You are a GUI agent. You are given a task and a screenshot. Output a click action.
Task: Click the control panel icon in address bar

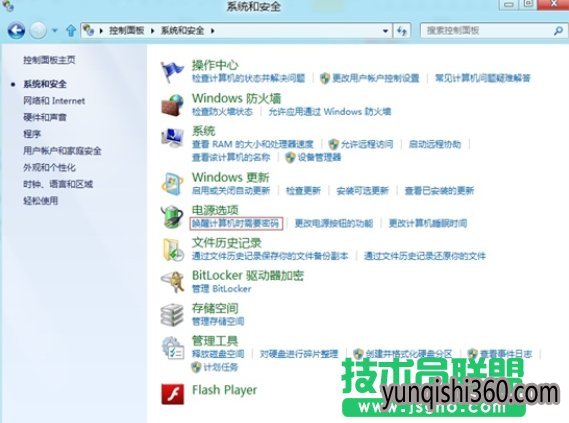88,30
